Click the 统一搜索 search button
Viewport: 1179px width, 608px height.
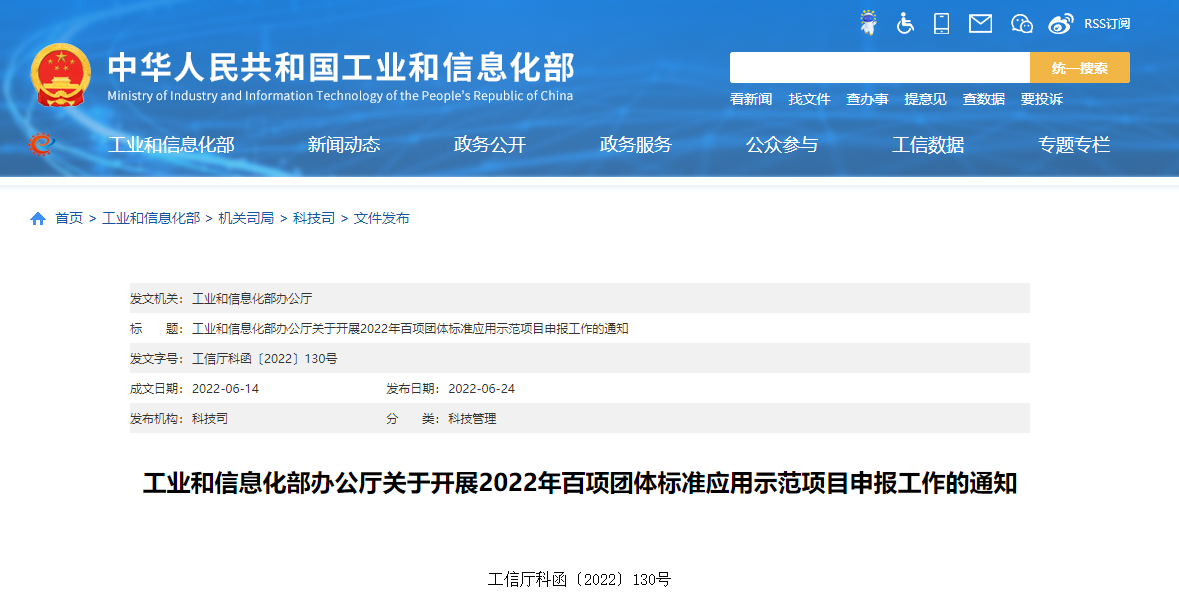click(x=1080, y=68)
